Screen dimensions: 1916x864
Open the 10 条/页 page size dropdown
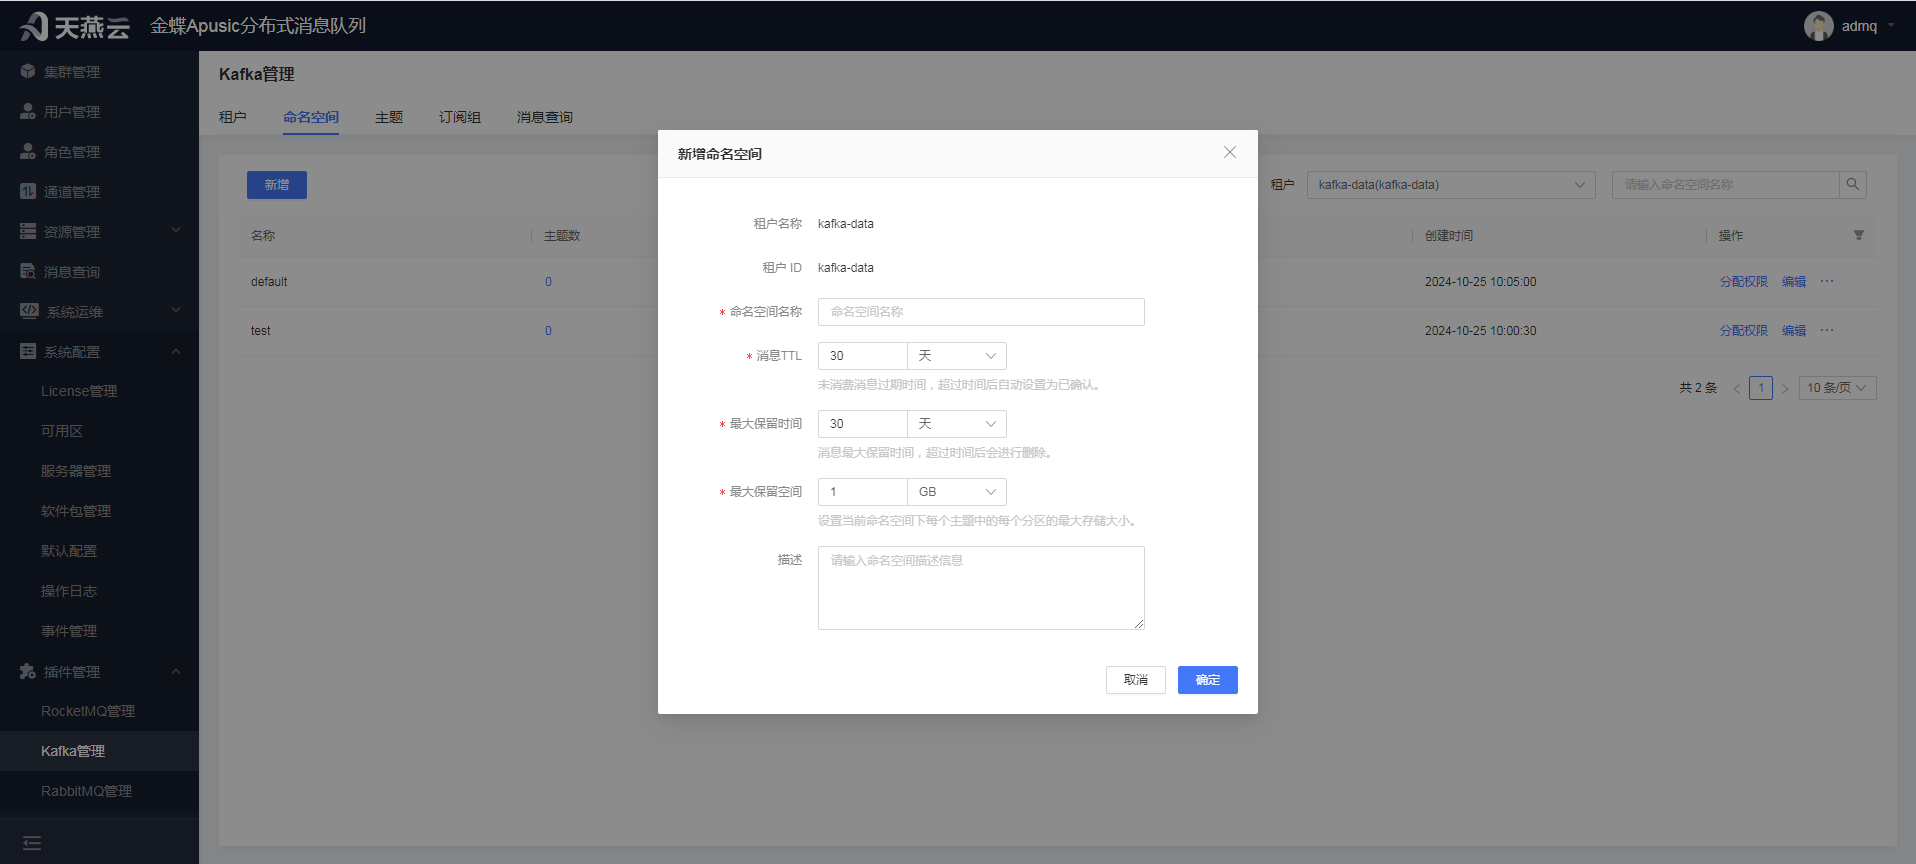coord(1838,388)
